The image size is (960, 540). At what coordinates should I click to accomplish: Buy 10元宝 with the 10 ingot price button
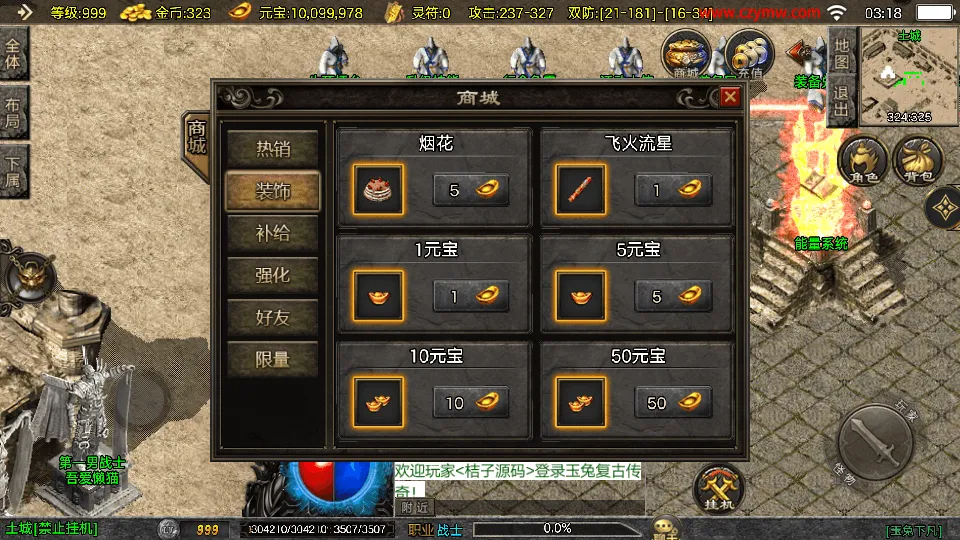click(471, 402)
